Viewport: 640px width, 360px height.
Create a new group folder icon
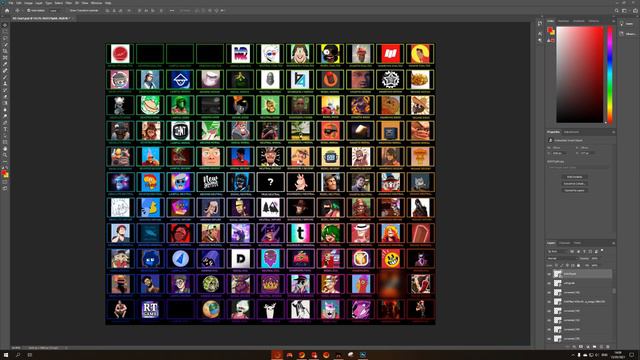(594, 347)
